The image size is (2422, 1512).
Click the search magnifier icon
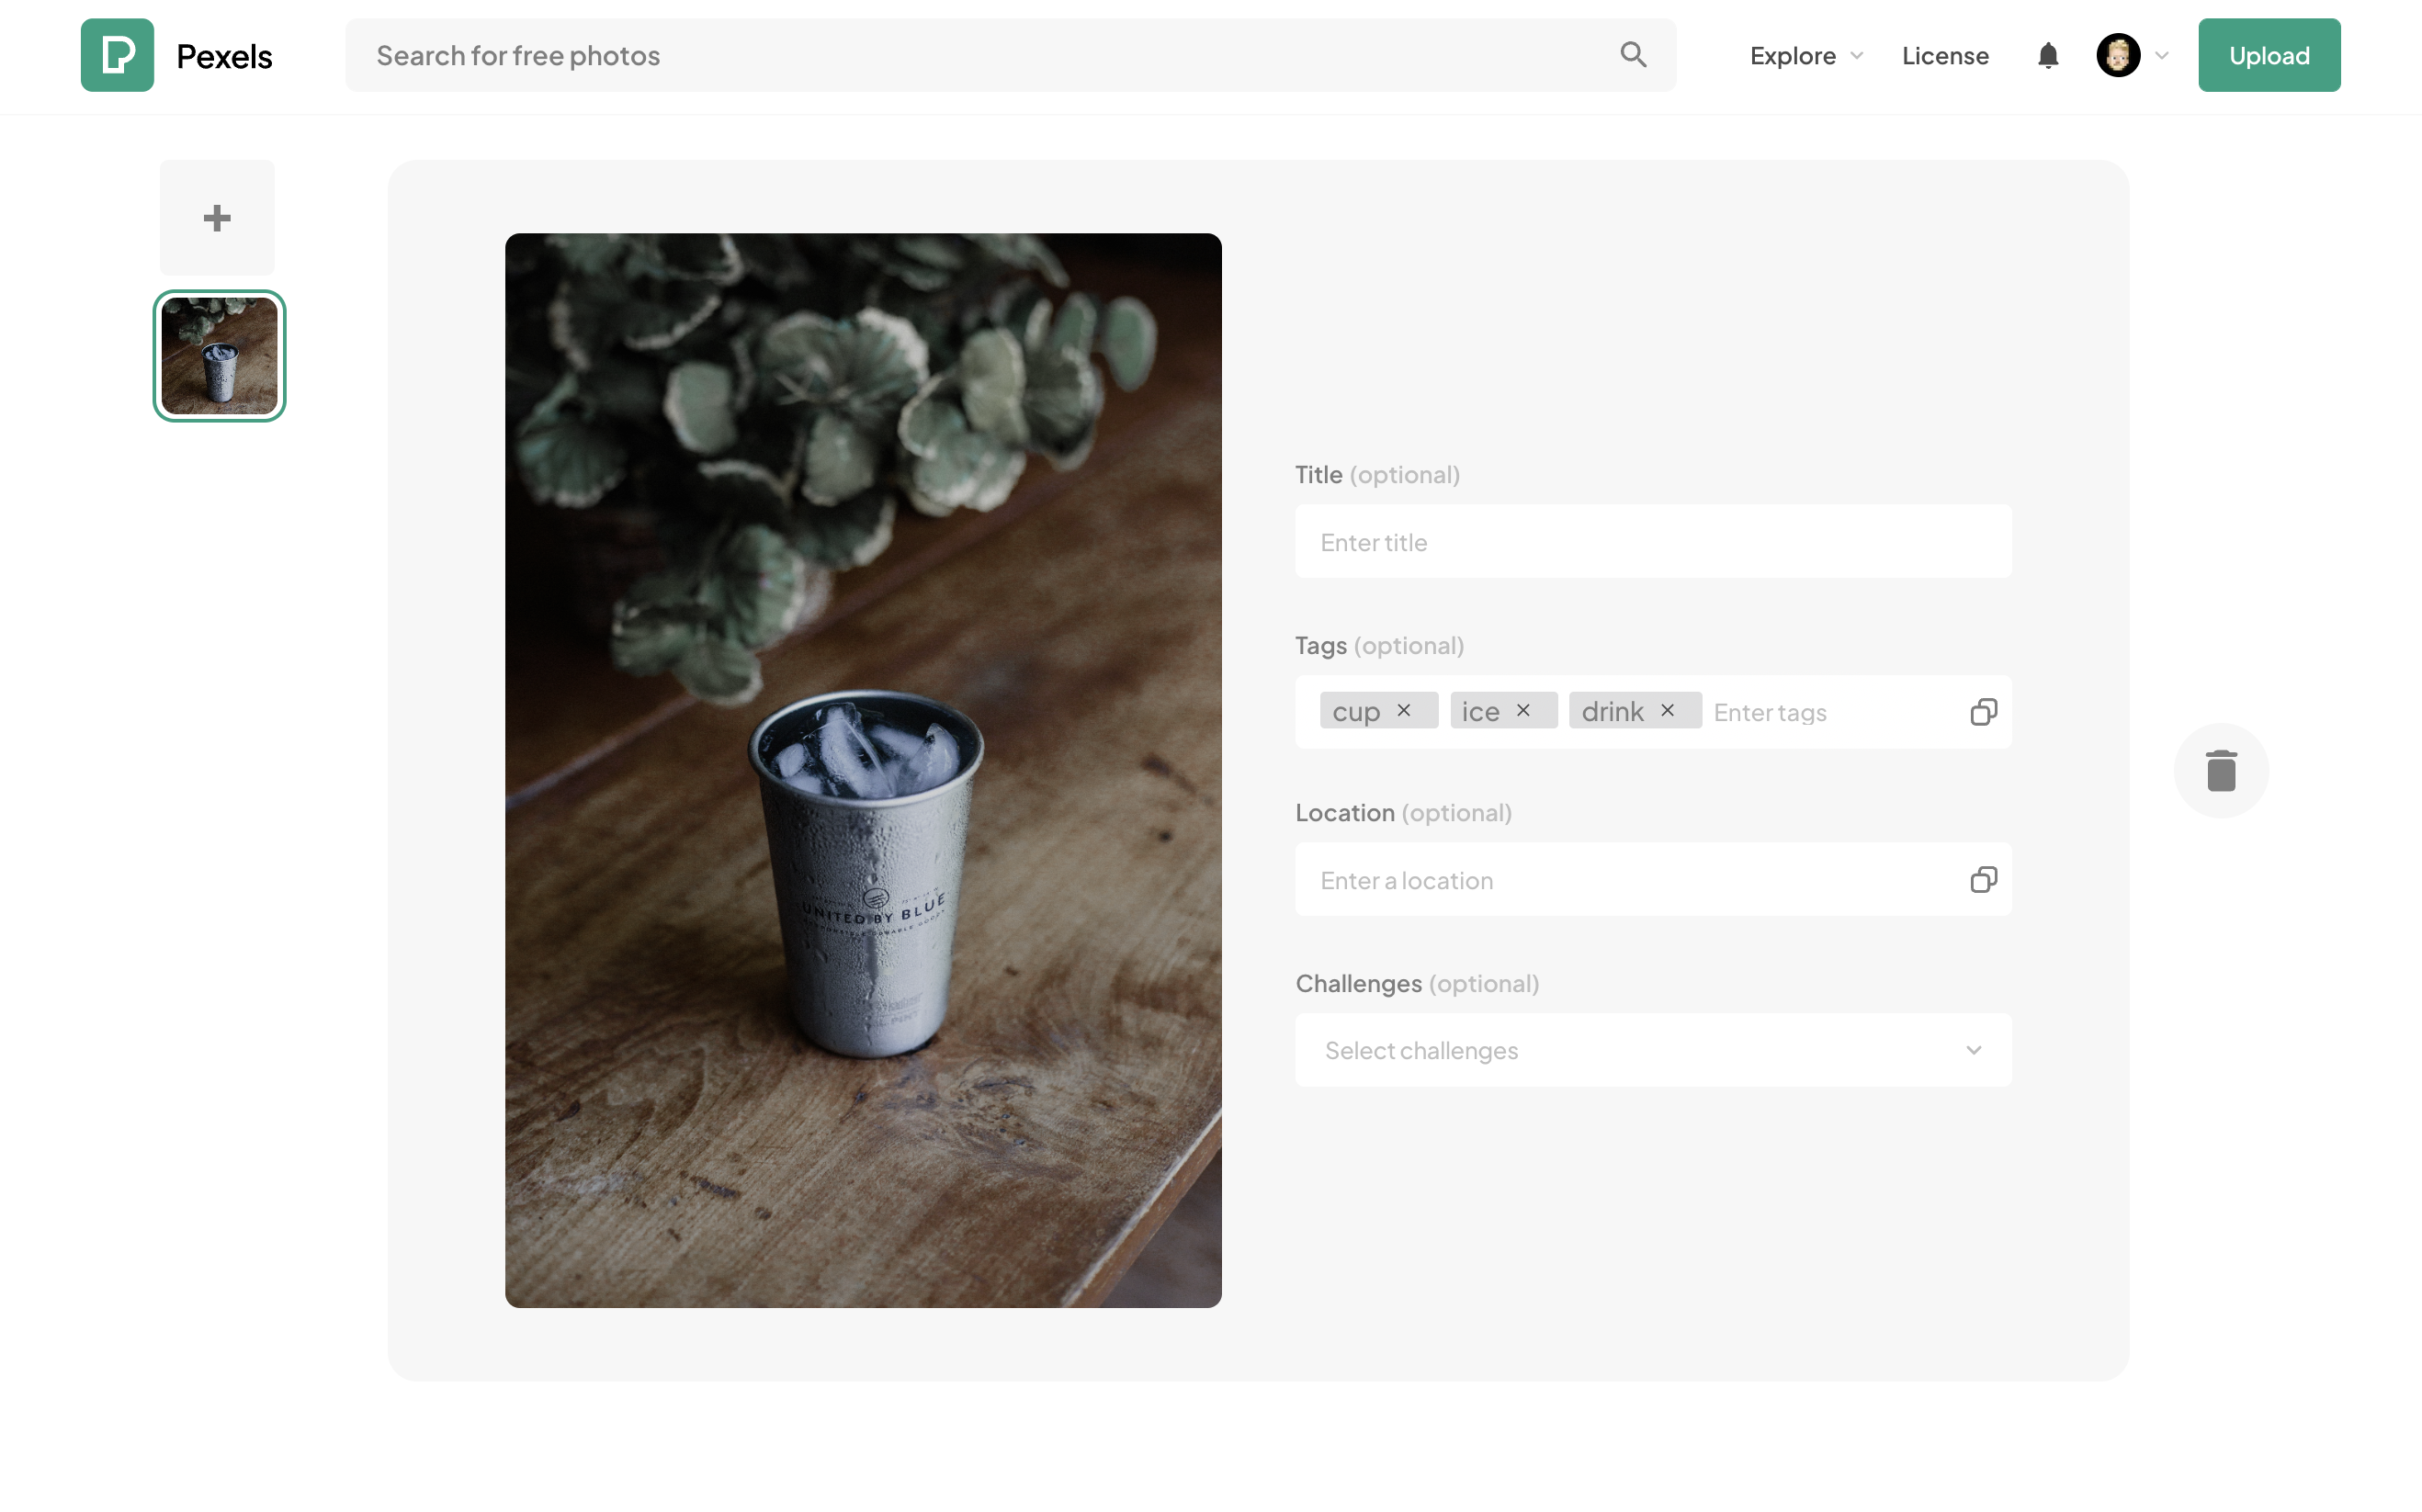point(1632,55)
